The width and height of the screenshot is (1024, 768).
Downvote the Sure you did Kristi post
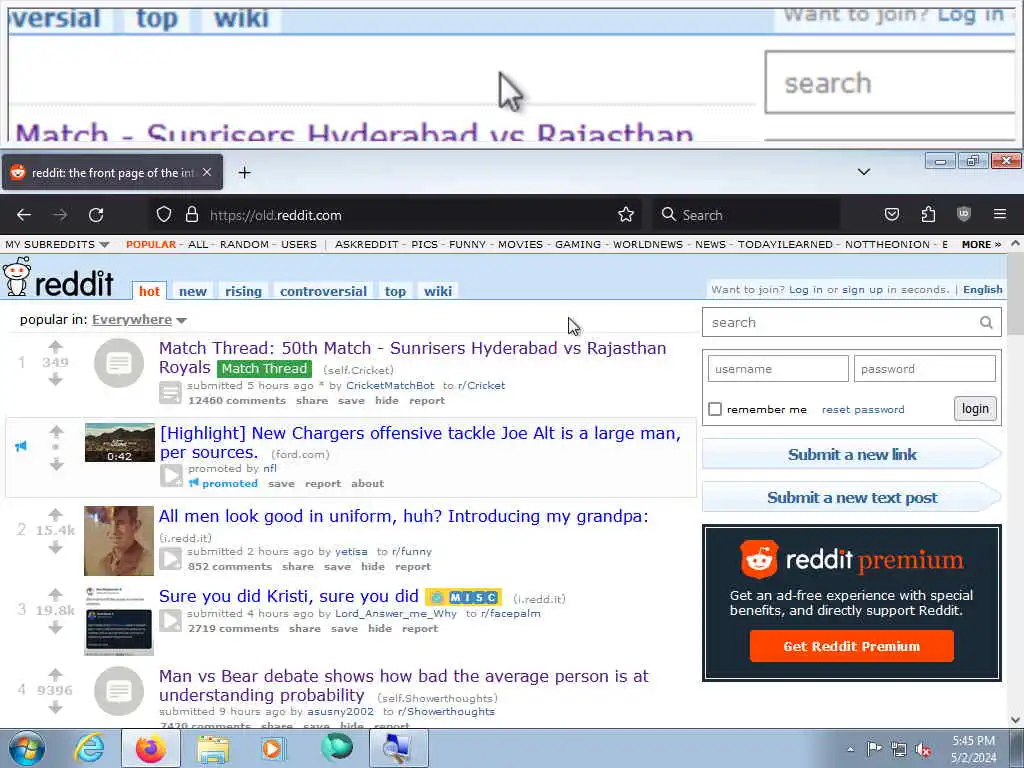[56, 628]
